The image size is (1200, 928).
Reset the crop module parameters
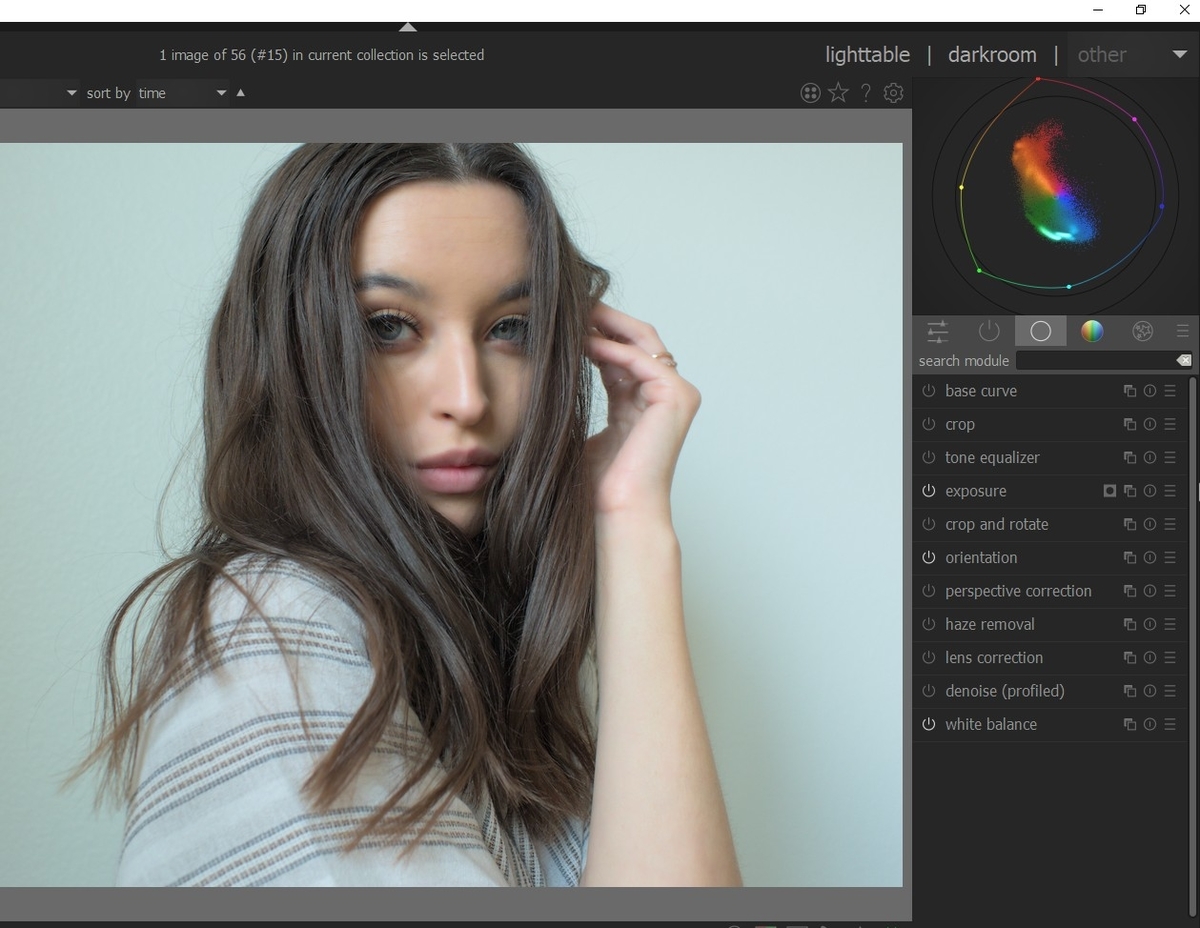pyautogui.click(x=1150, y=424)
